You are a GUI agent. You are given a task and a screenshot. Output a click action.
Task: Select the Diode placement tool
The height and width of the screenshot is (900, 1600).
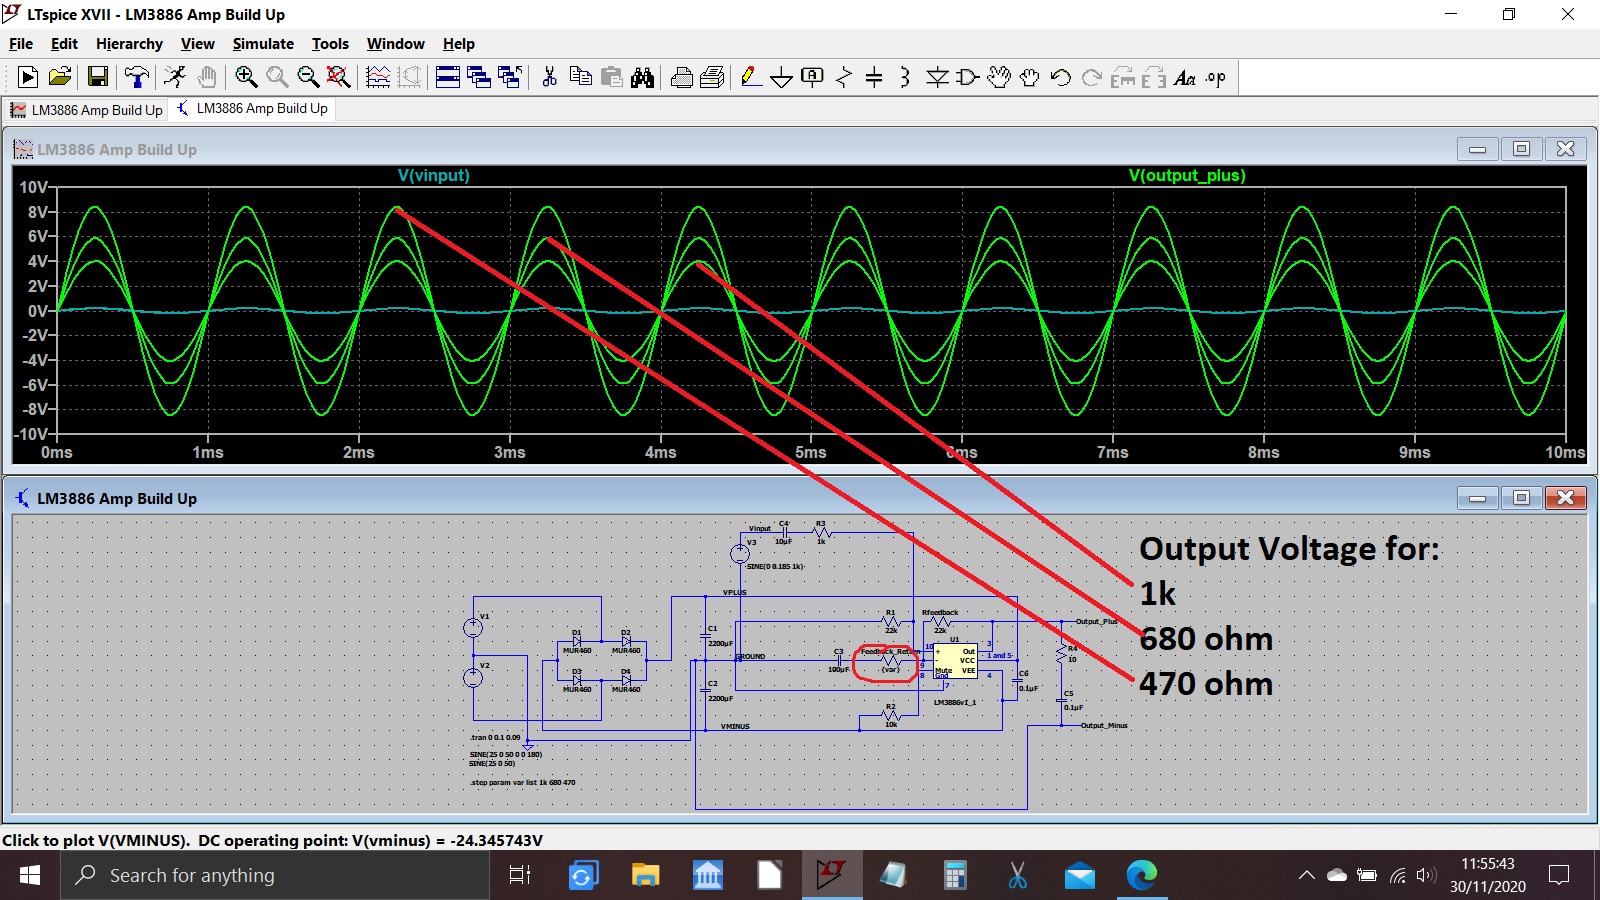(937, 77)
